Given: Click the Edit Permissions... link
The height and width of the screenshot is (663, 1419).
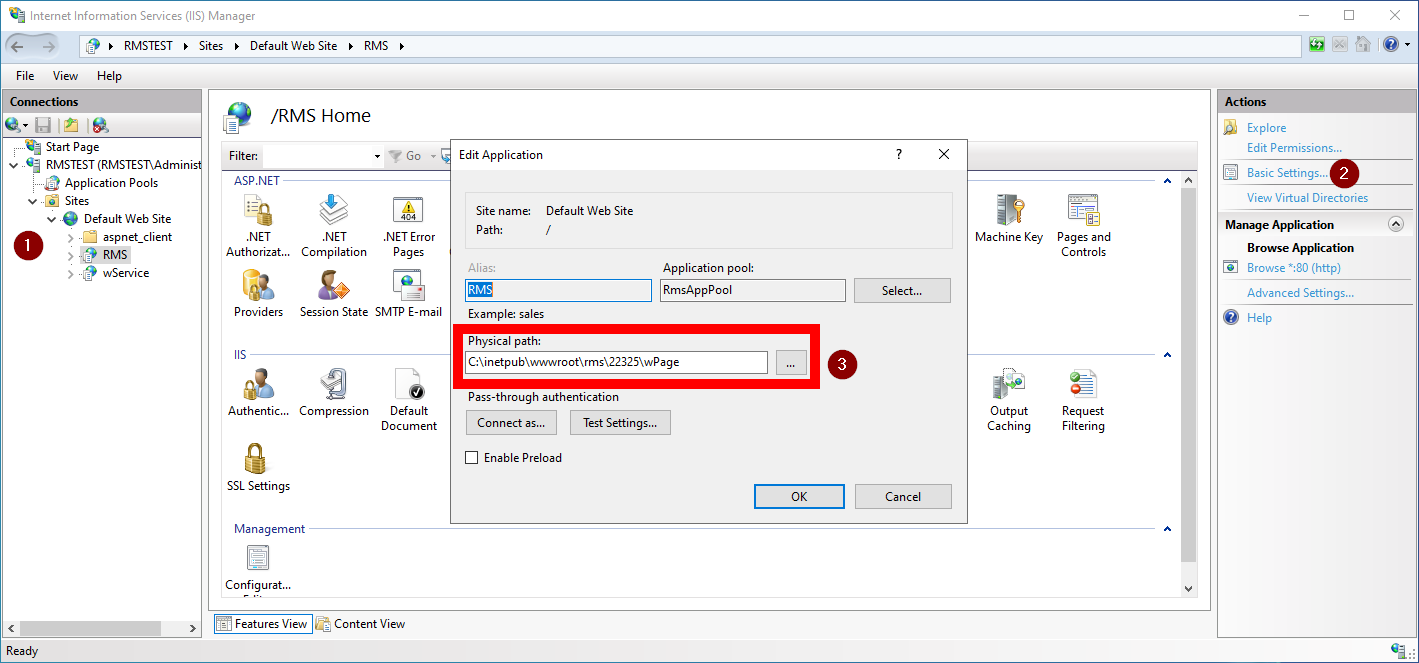Looking at the screenshot, I should (x=1294, y=148).
